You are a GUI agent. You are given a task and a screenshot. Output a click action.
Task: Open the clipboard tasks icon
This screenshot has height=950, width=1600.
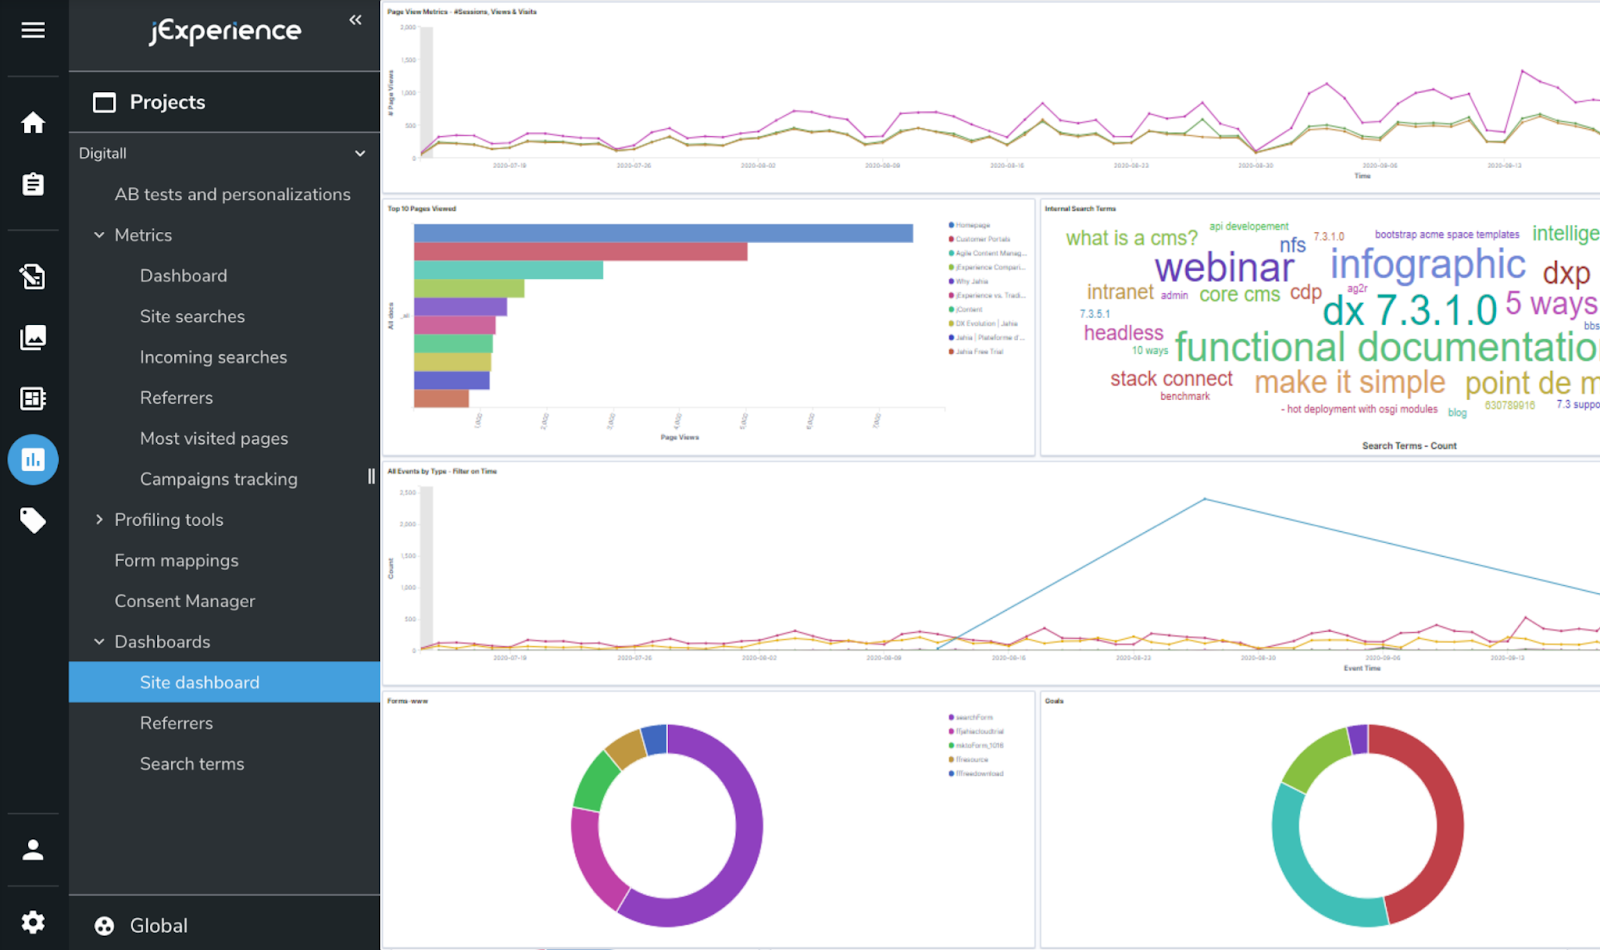click(33, 185)
